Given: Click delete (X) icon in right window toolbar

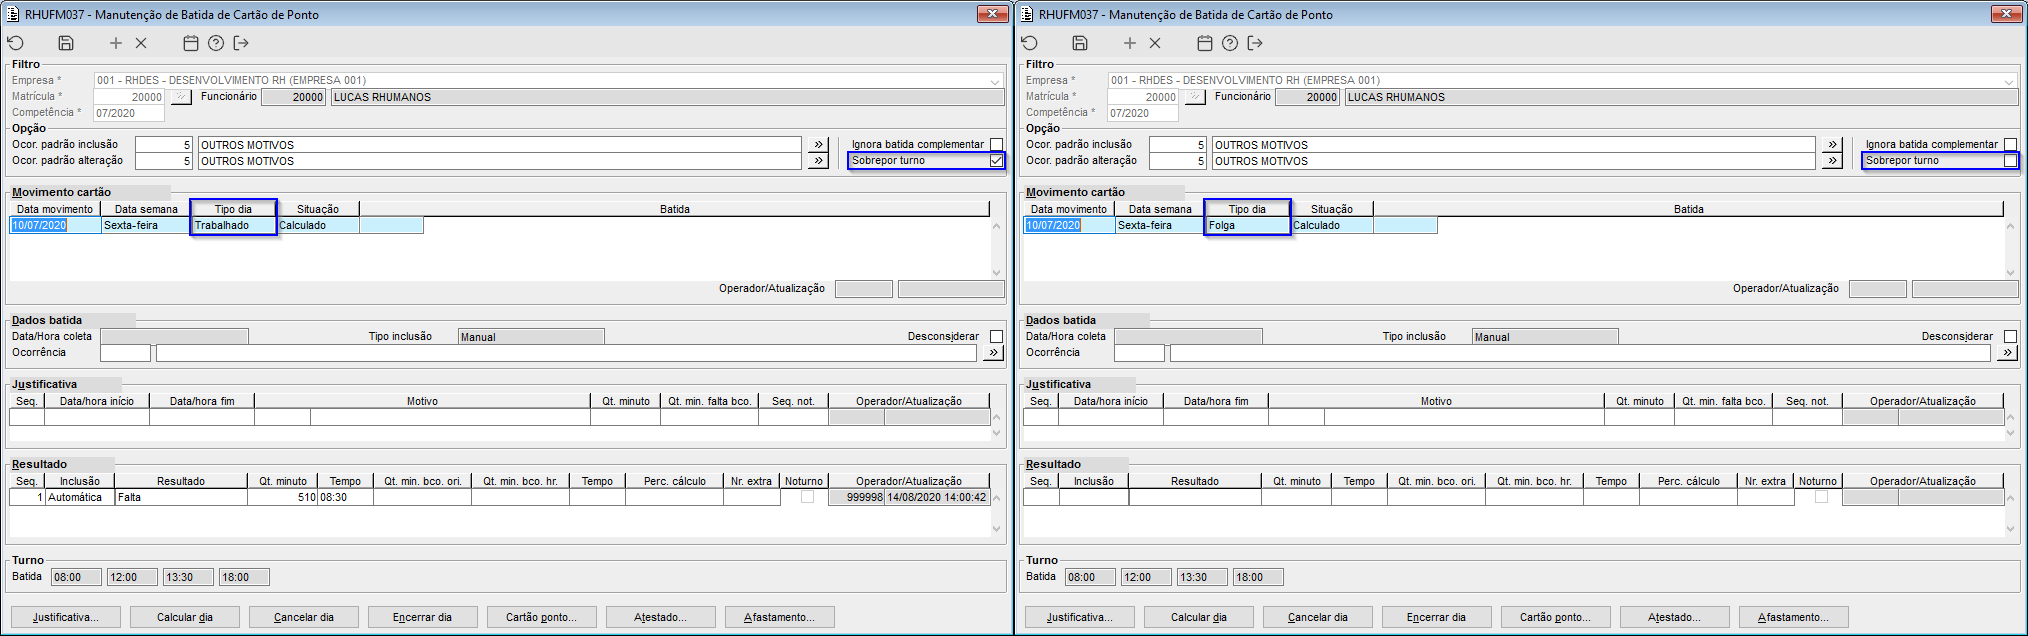Looking at the screenshot, I should pyautogui.click(x=1155, y=43).
